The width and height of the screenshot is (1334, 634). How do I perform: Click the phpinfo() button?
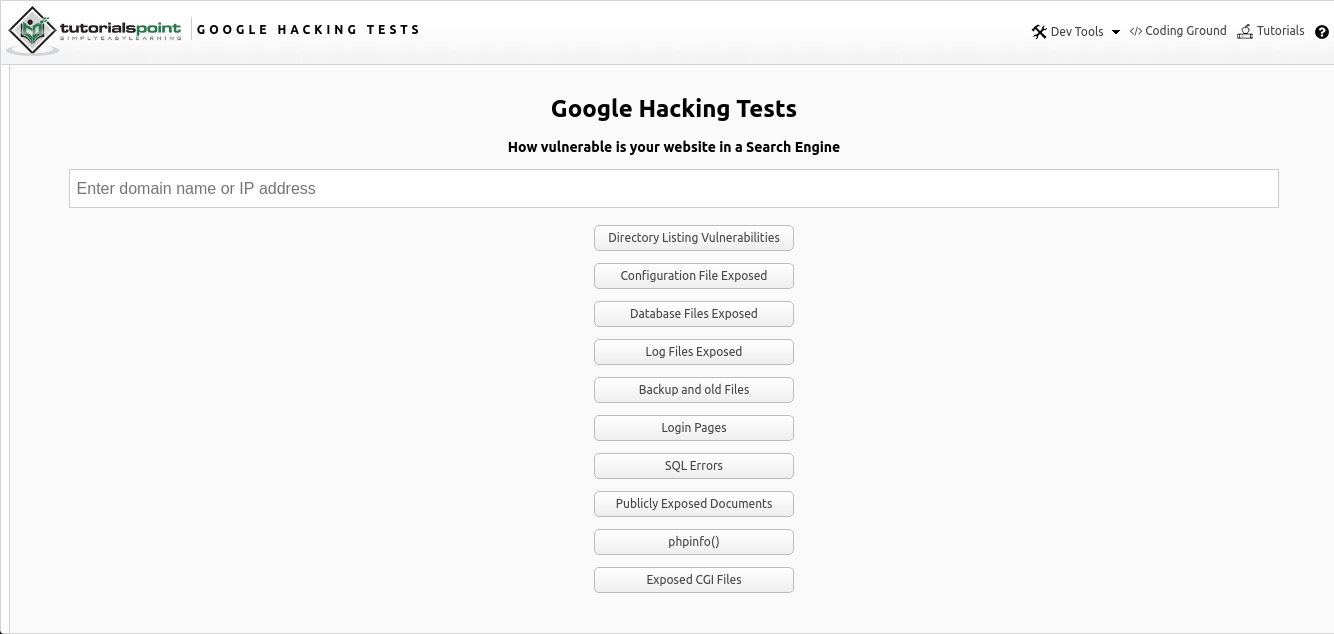pyautogui.click(x=693, y=542)
